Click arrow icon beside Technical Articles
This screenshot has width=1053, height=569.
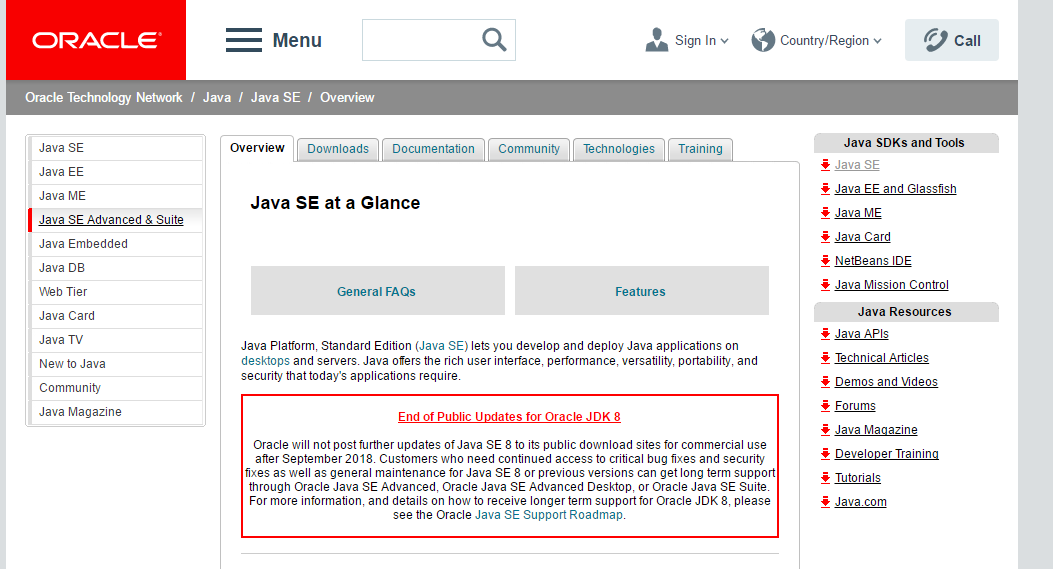825,358
